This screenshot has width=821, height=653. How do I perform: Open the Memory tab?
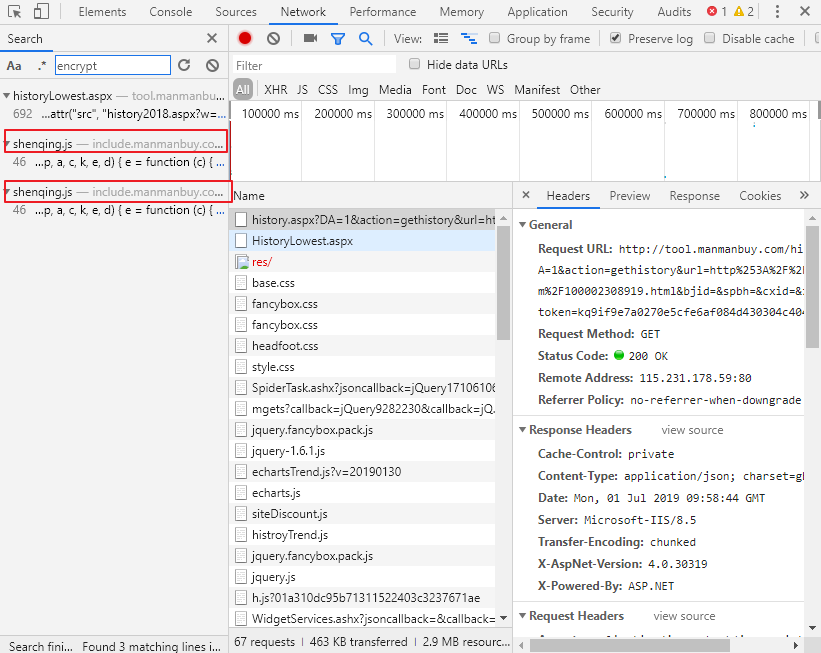462,12
